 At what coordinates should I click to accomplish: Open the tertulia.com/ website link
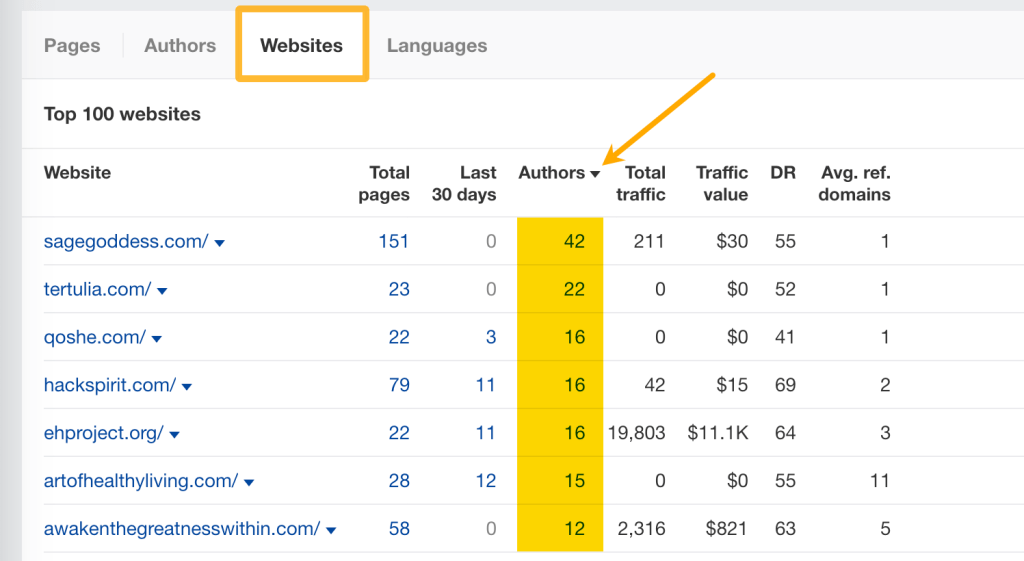click(97, 289)
